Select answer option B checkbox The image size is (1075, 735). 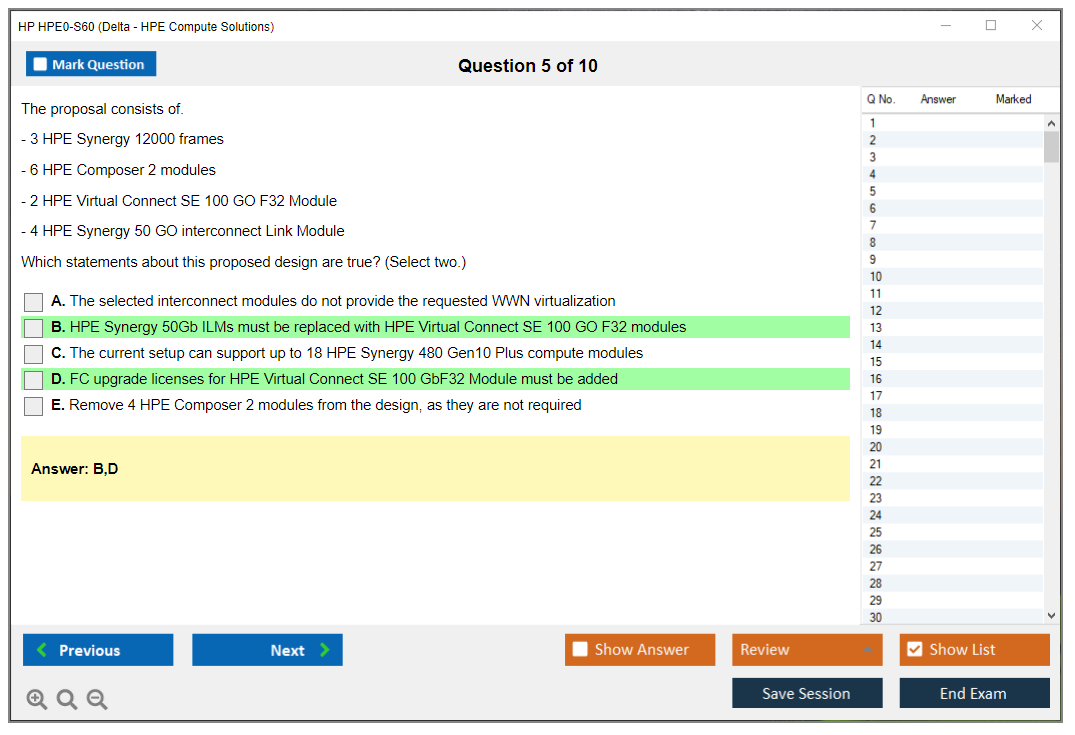(34, 328)
